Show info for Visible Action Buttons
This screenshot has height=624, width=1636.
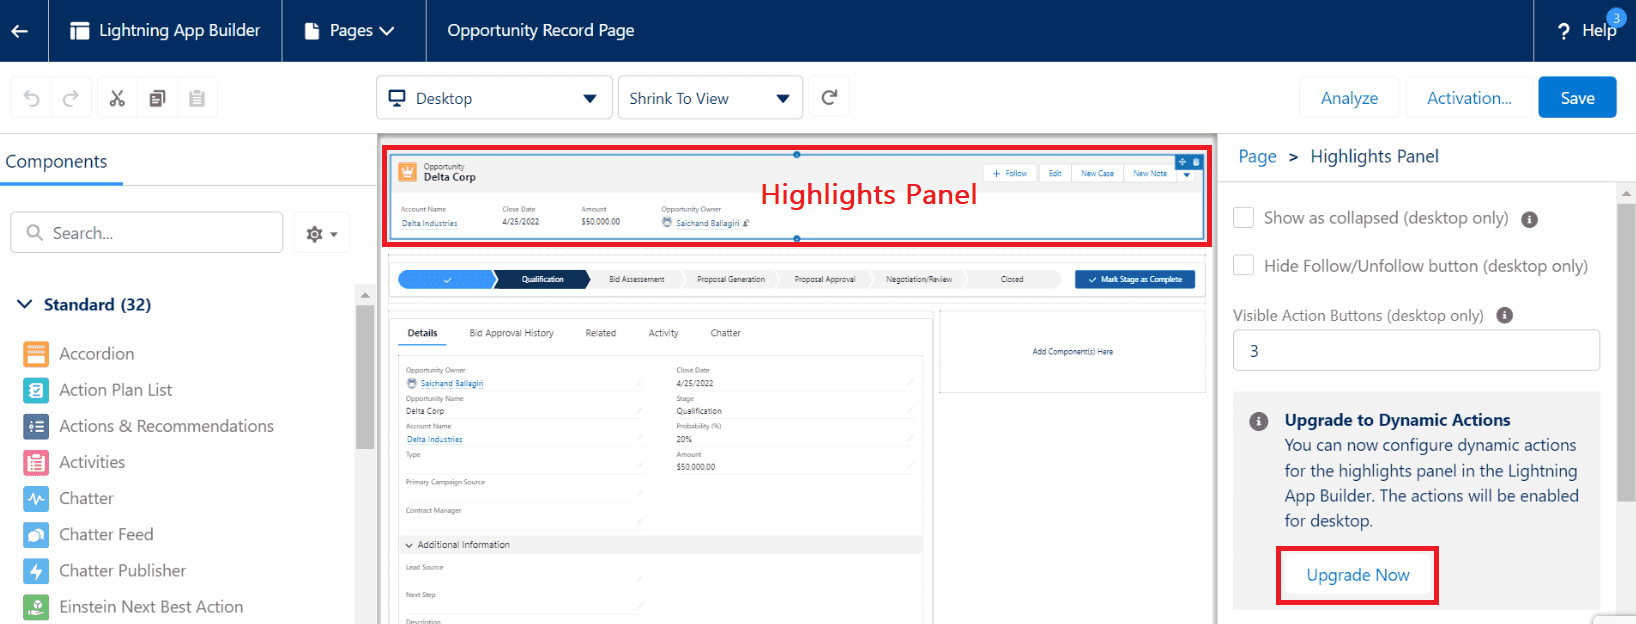click(1504, 315)
